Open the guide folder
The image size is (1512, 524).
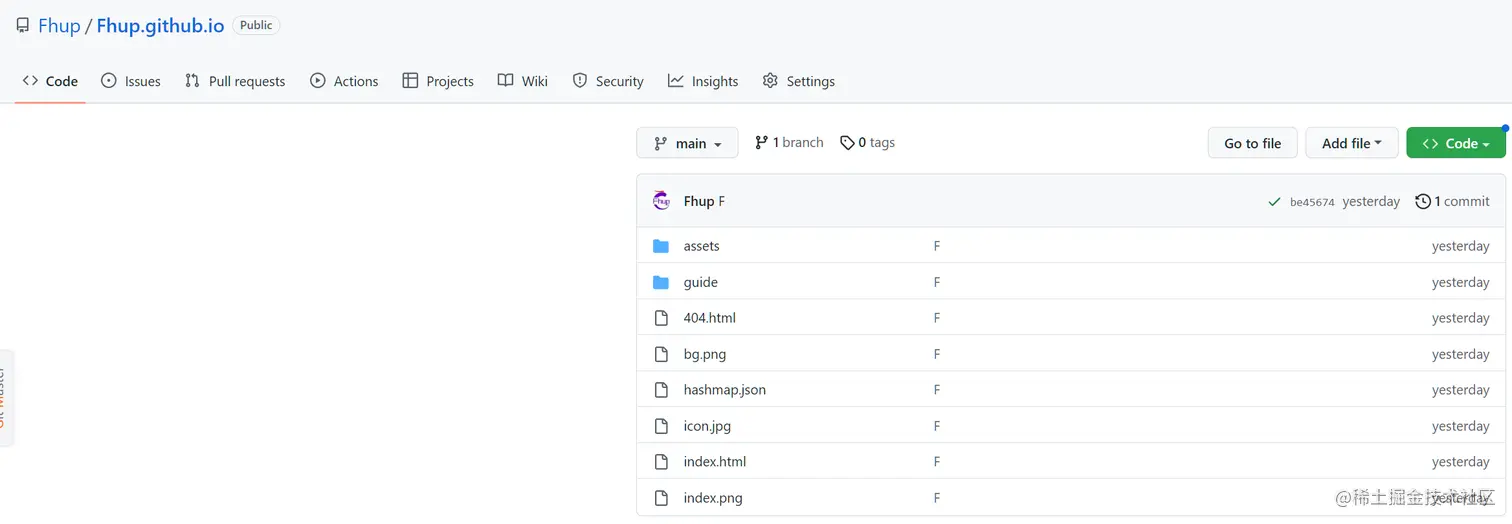[700, 282]
